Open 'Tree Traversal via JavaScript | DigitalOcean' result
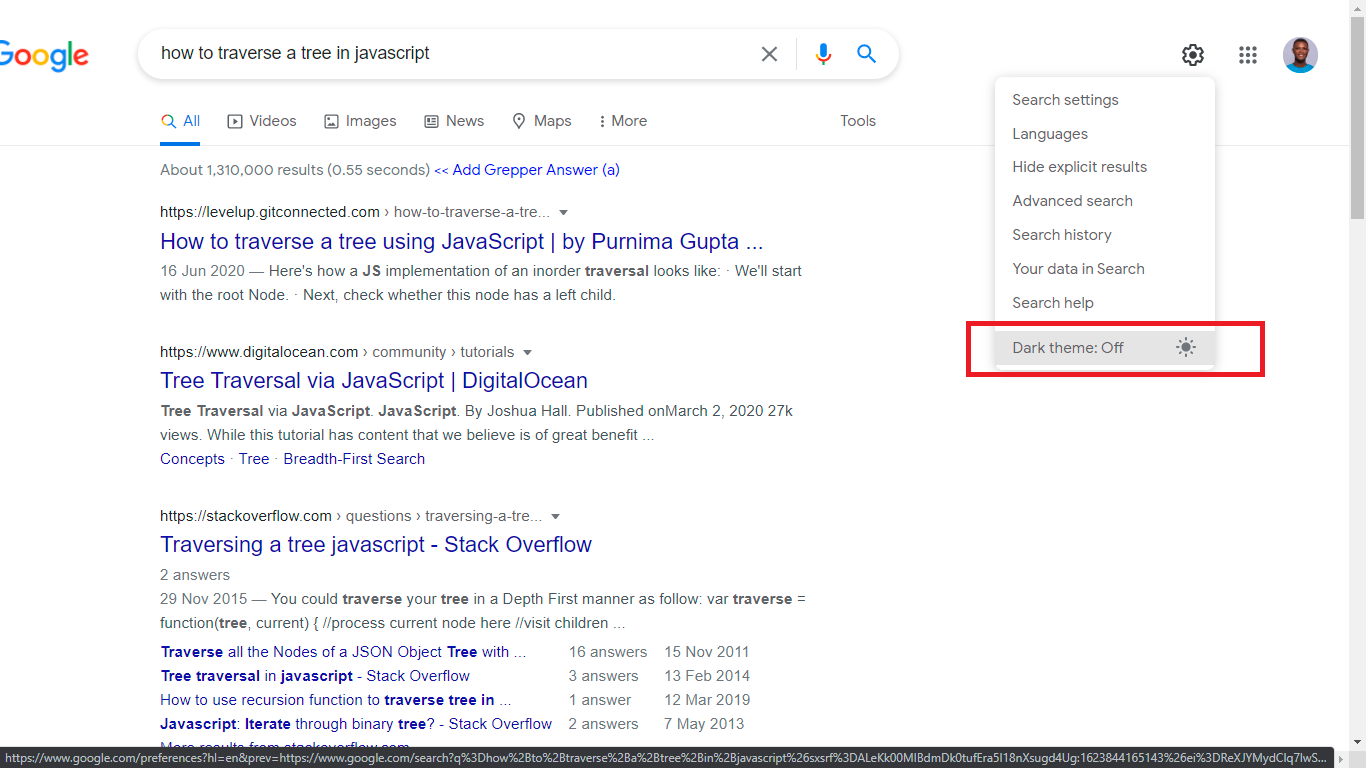Screen dimensions: 1366x768 coord(374,381)
